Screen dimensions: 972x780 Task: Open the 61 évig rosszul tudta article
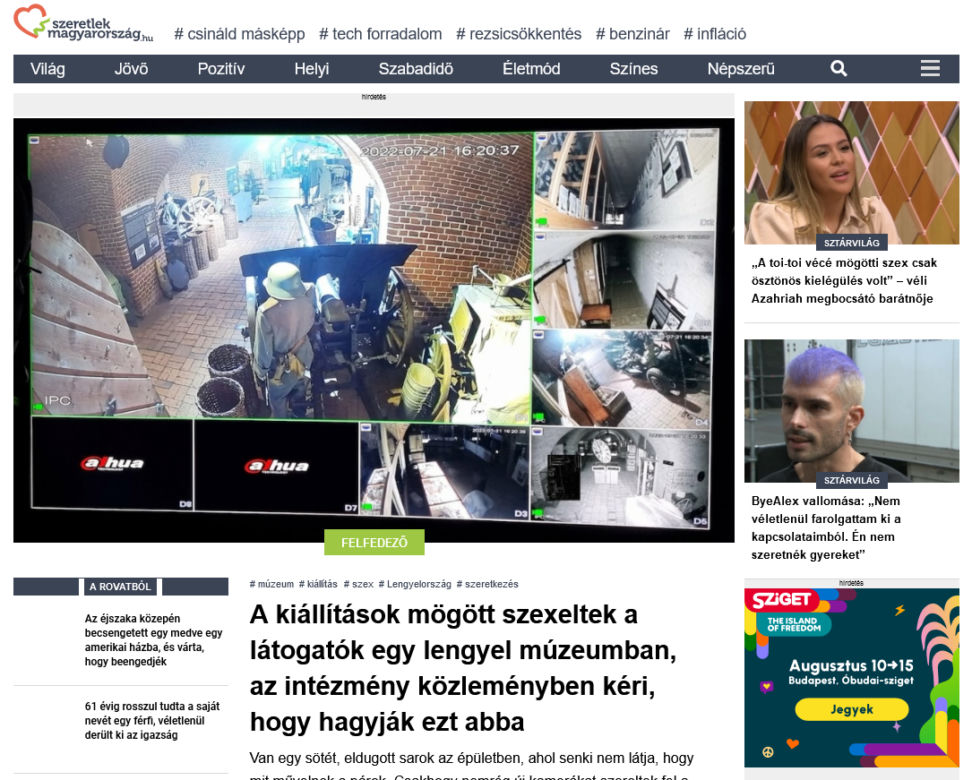pyautogui.click(x=152, y=720)
